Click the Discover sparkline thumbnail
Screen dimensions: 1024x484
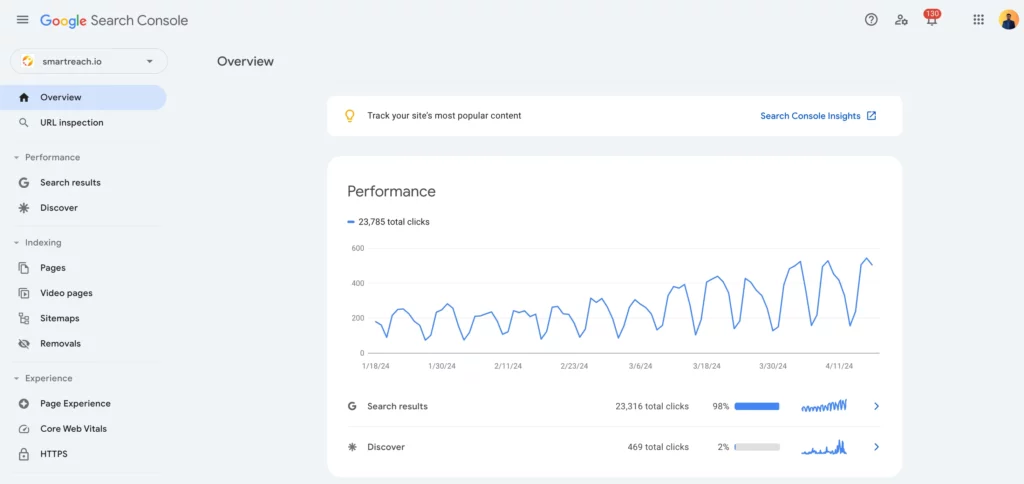point(824,447)
